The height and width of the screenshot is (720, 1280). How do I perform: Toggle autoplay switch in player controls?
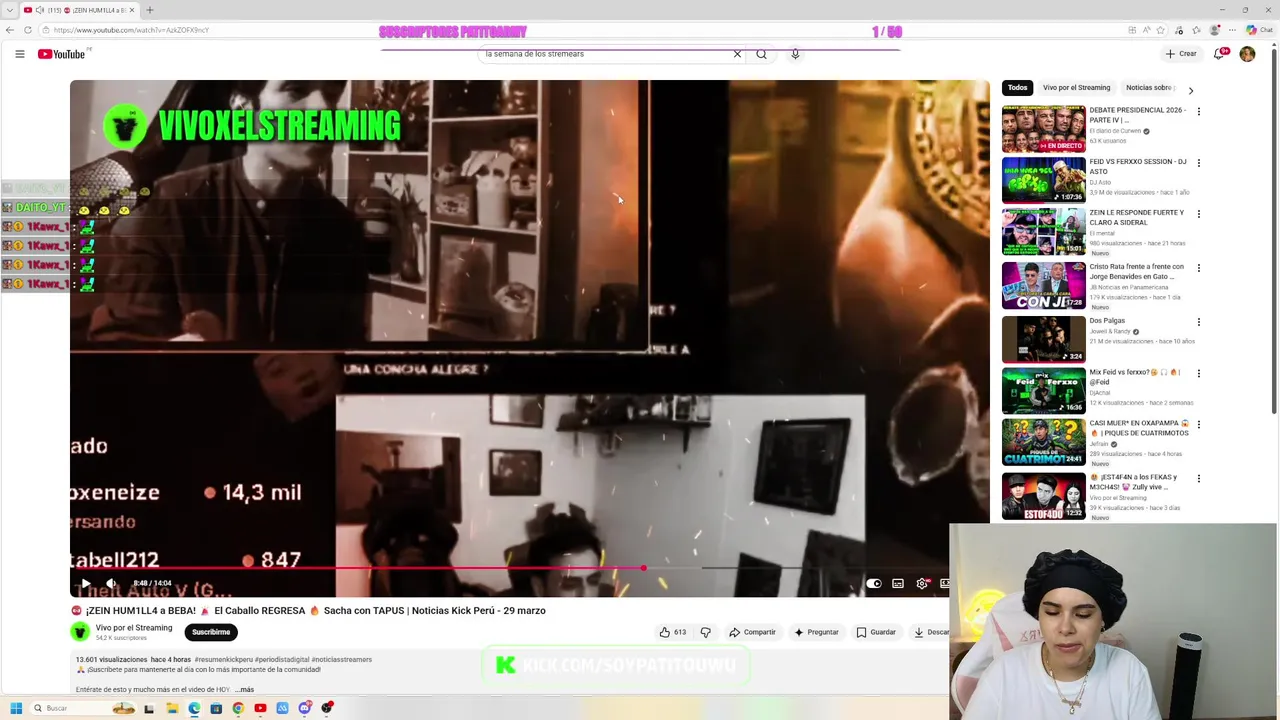click(873, 583)
